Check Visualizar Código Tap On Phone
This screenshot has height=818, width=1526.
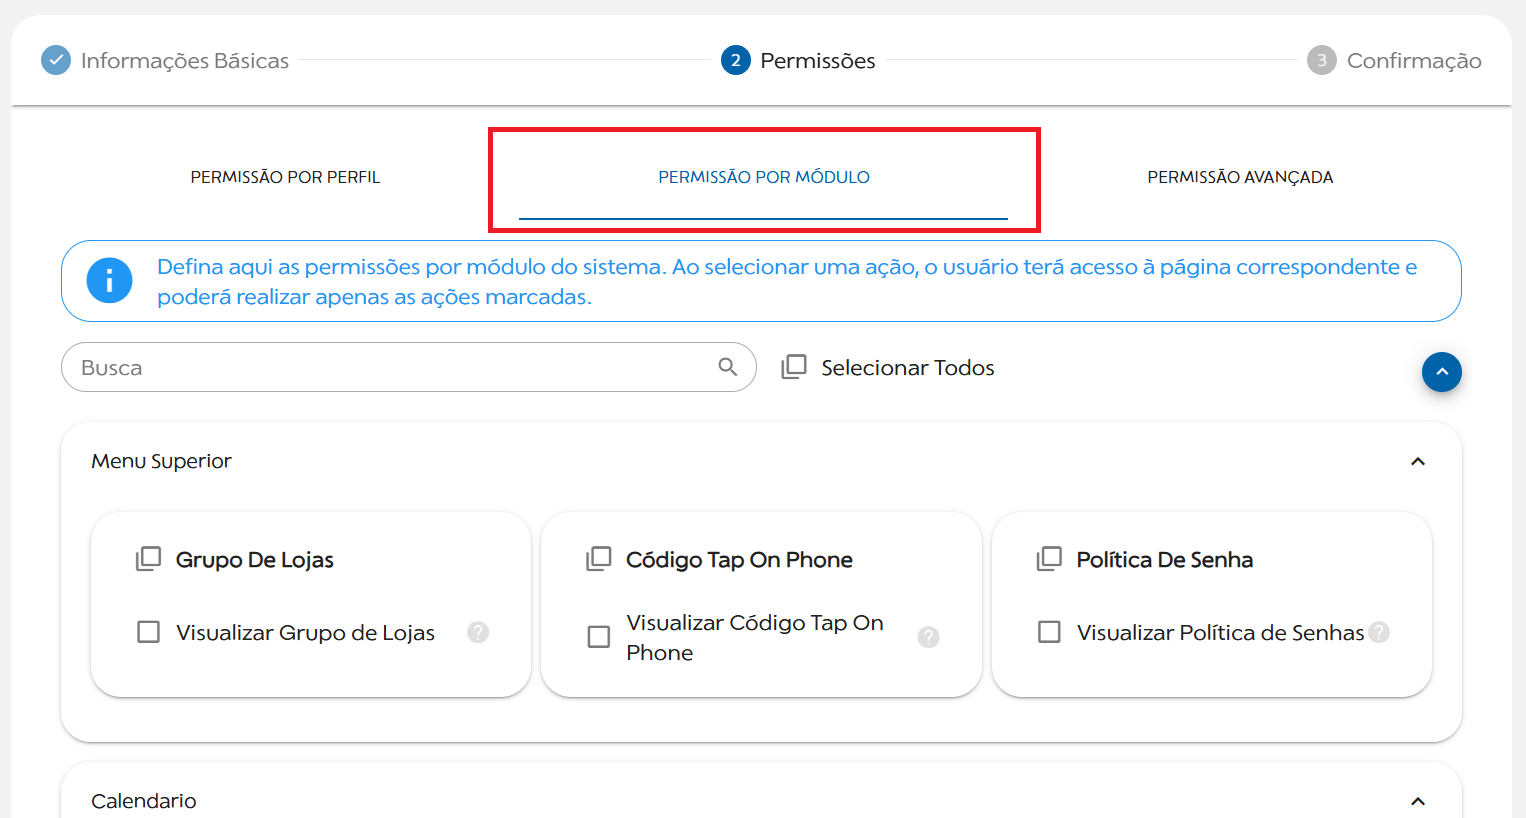[x=599, y=637]
